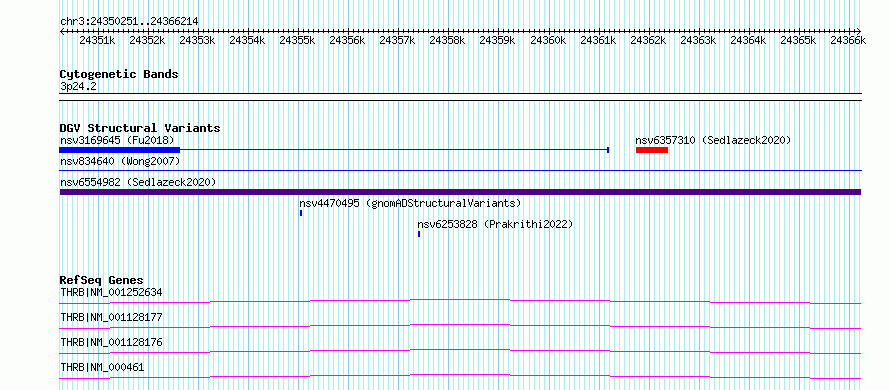Select the THRB|NM_001252634 transcript label

111,293
